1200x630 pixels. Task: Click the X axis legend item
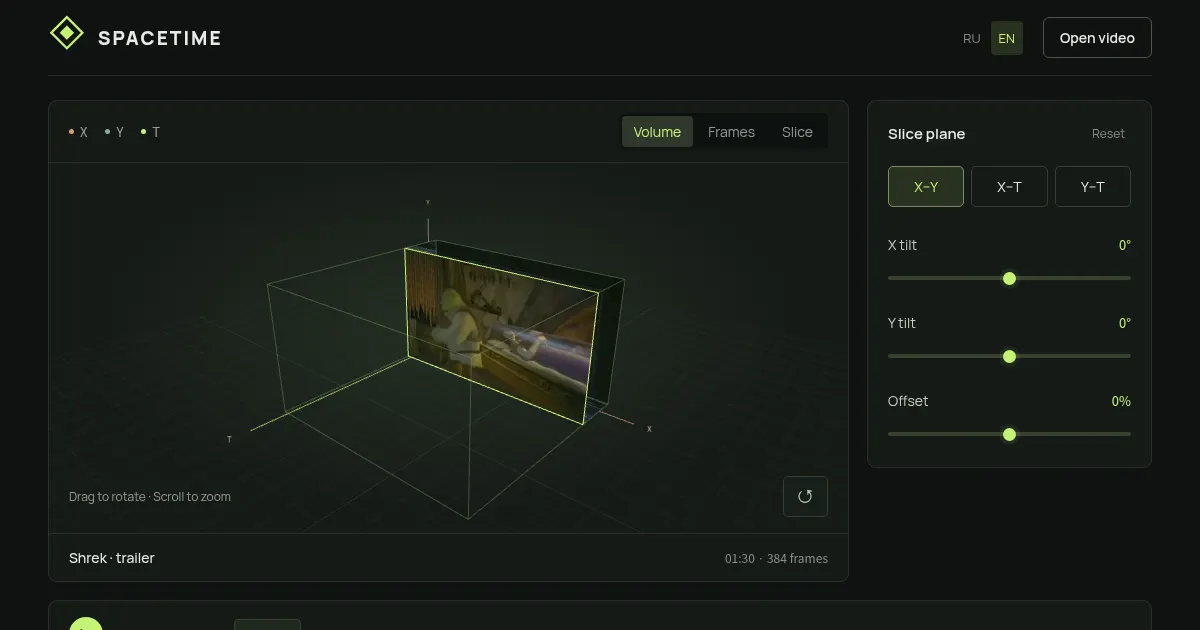78,132
